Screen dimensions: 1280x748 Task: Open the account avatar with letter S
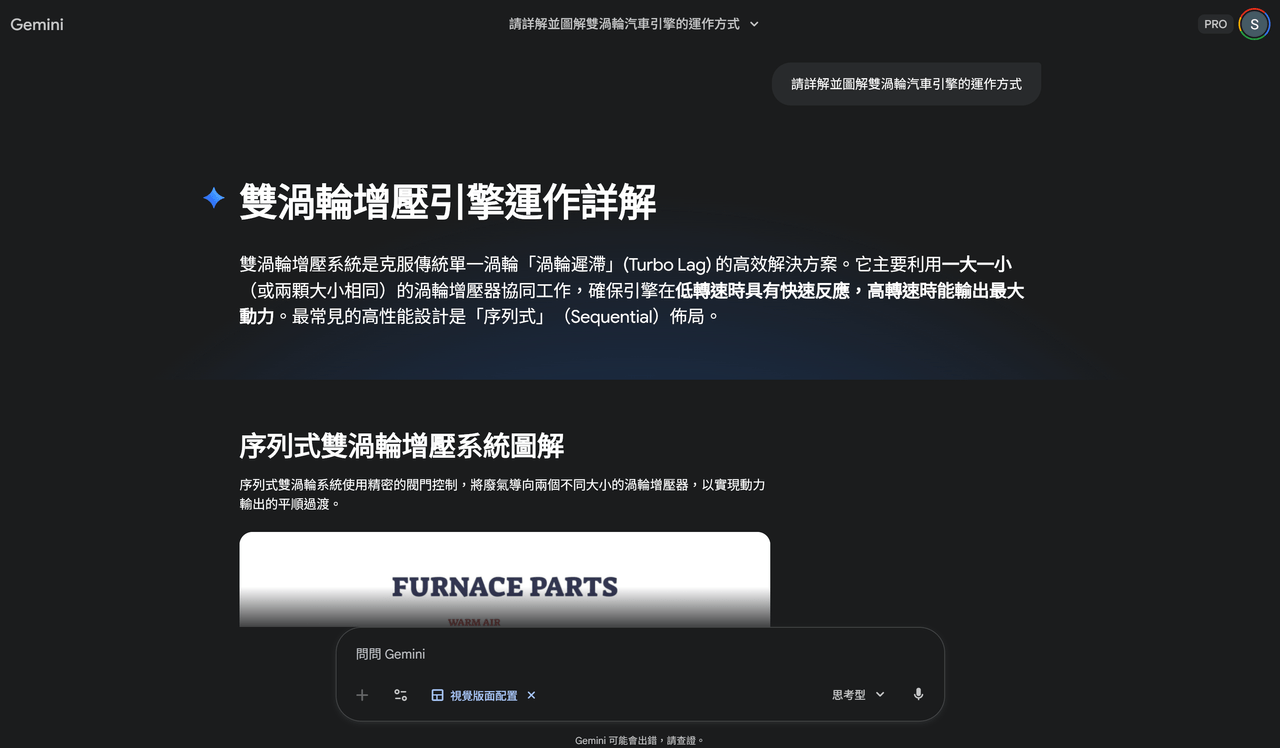click(x=1254, y=24)
